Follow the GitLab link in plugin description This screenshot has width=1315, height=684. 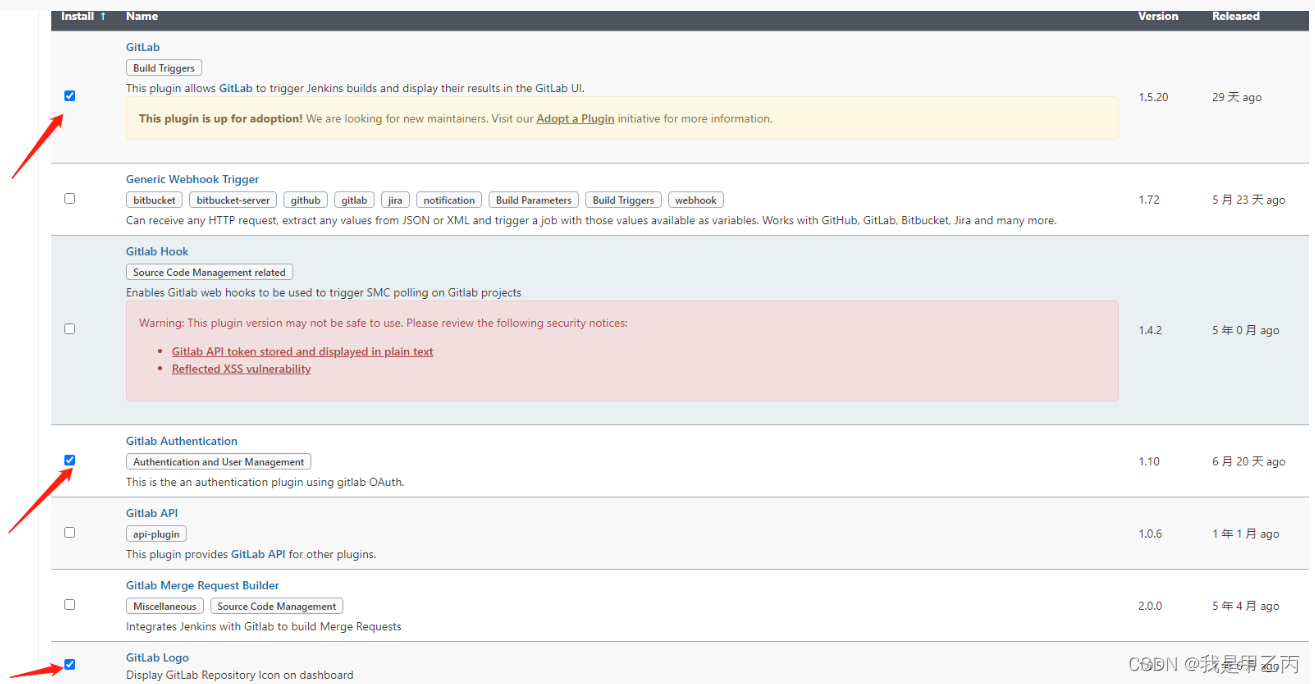point(236,88)
